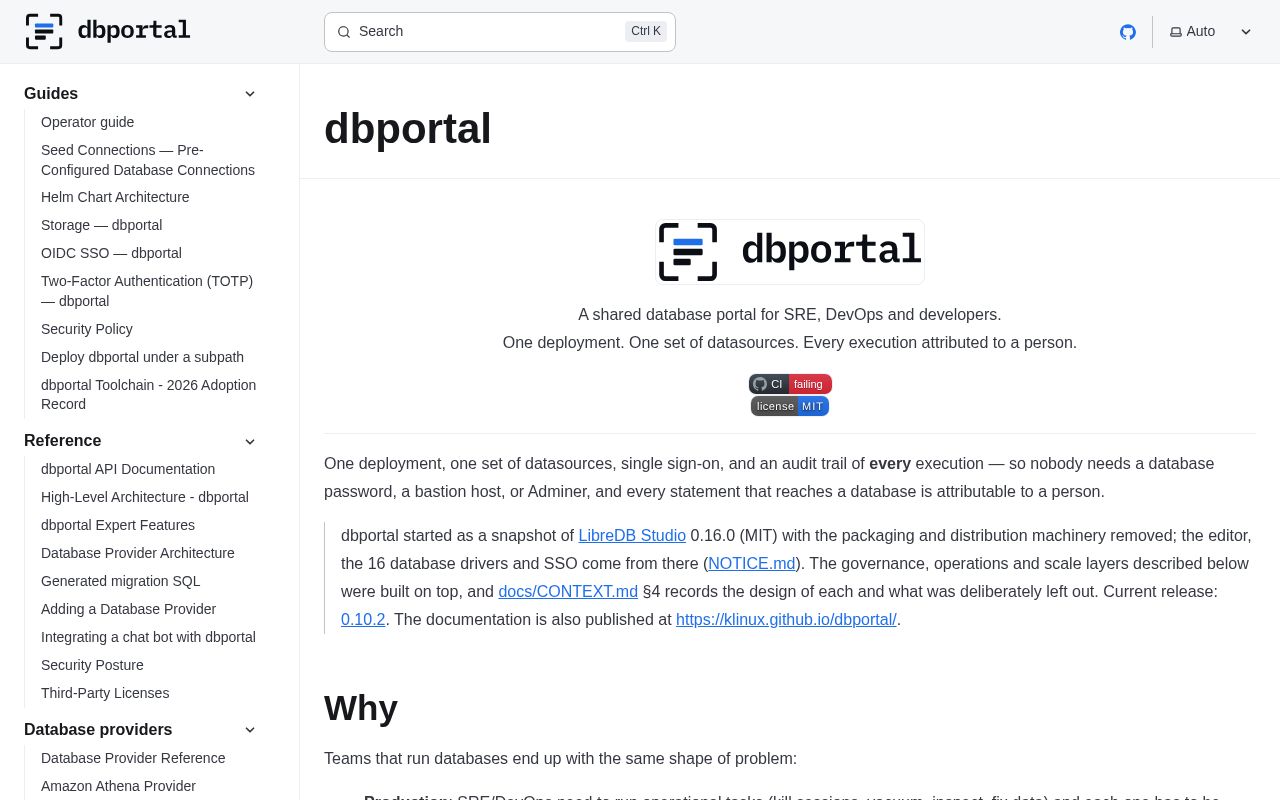Go to Helm Chart Architecture
This screenshot has height=800, width=1280.
(x=115, y=197)
